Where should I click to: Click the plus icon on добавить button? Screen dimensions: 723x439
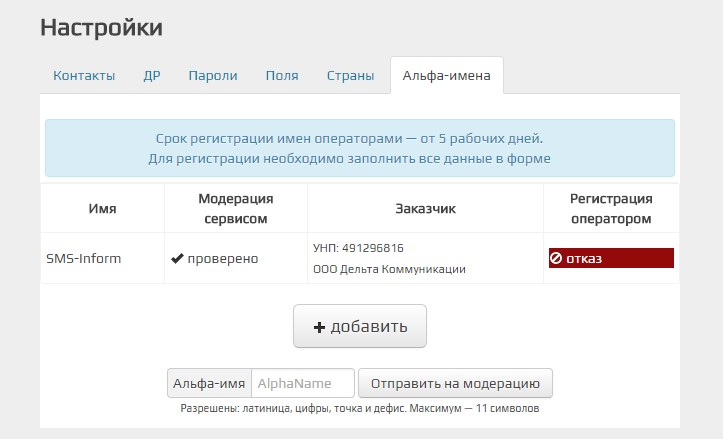[x=320, y=327]
